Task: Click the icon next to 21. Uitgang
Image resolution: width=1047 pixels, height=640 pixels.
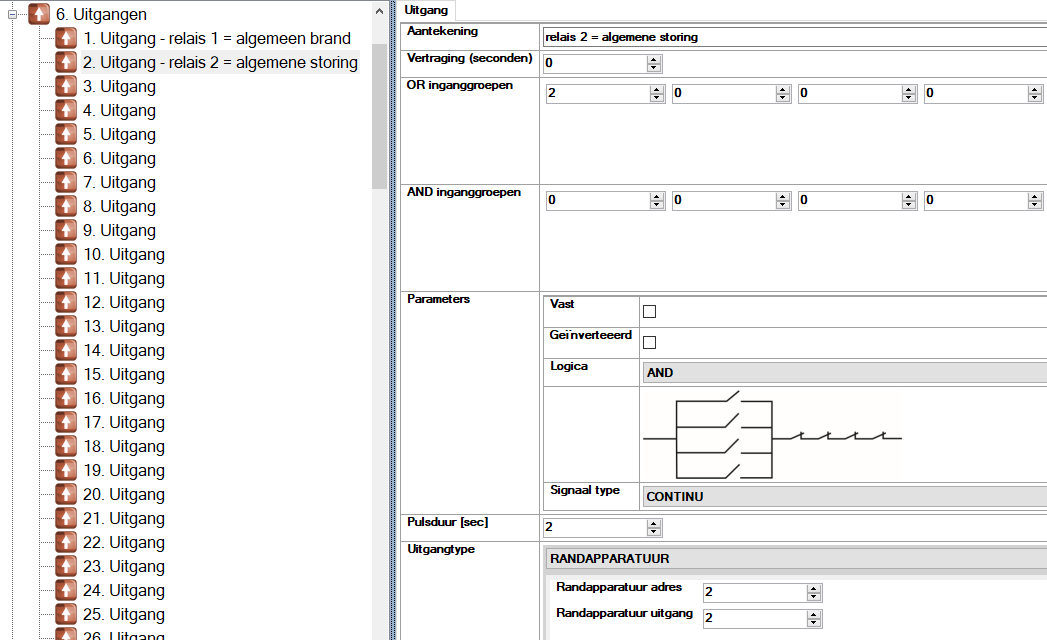Action: click(x=66, y=518)
